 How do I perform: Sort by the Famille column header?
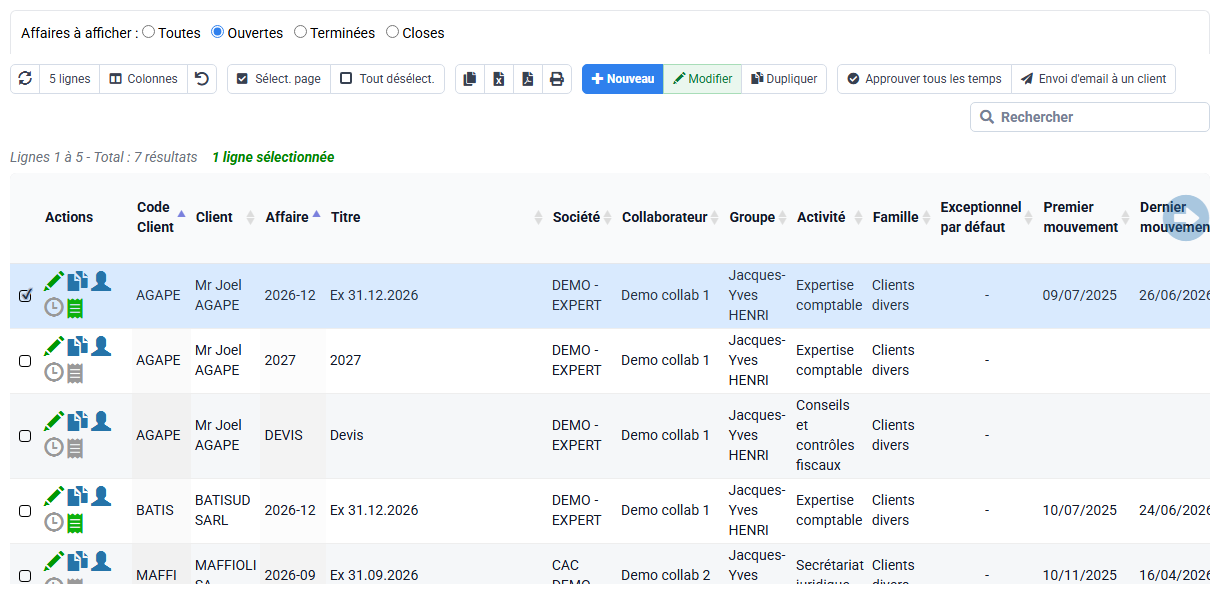pos(901,217)
